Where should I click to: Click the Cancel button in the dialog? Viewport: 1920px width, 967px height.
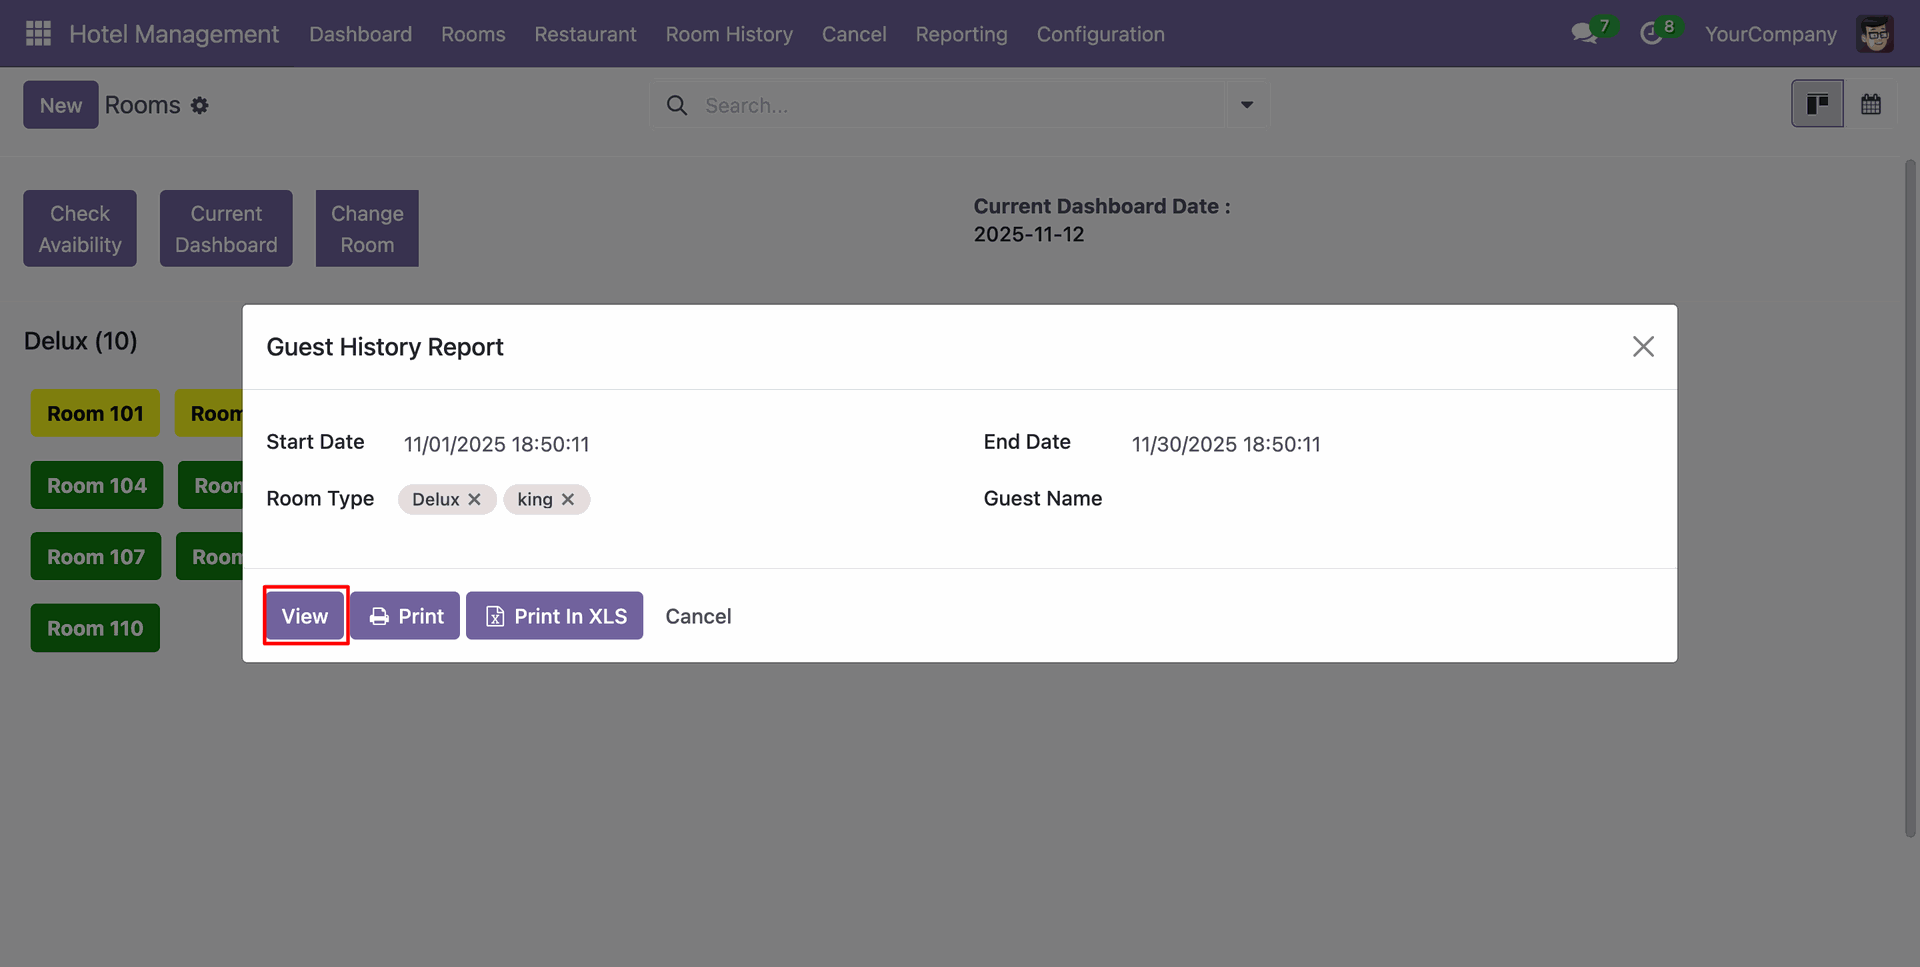pyautogui.click(x=698, y=616)
